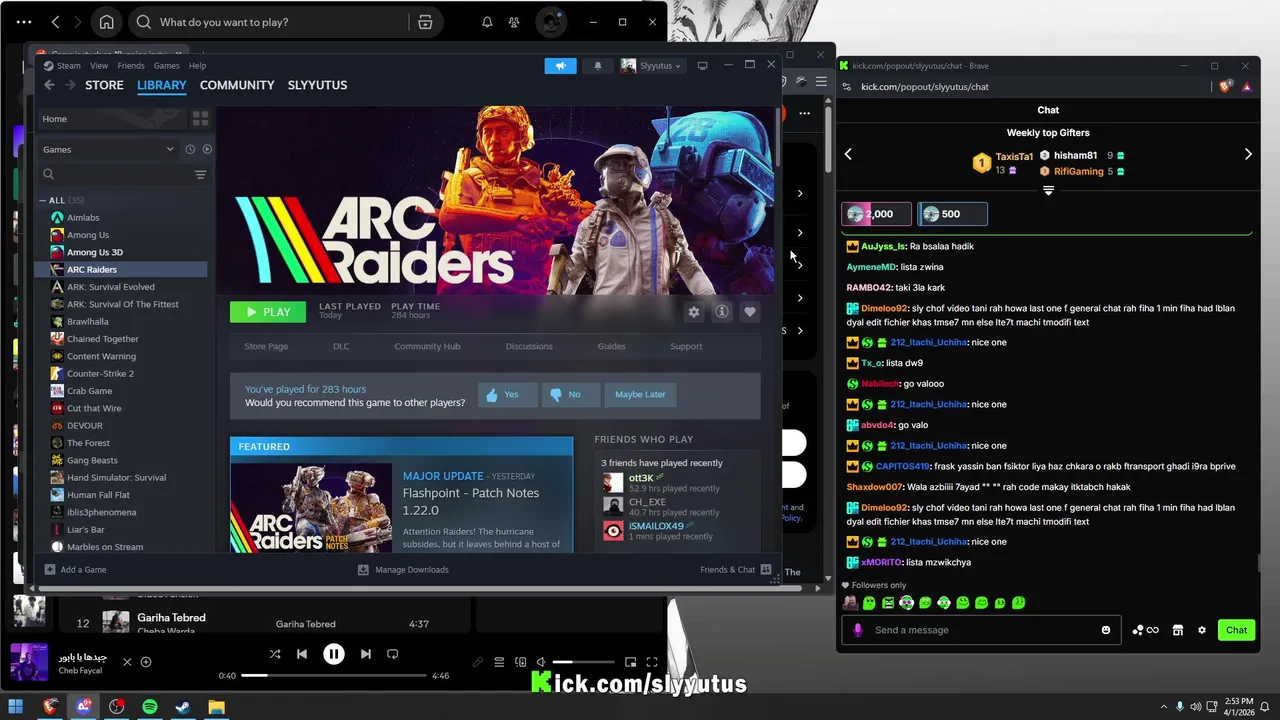The width and height of the screenshot is (1280, 720).
Task: Click Add a Game in Steam
Action: click(76, 570)
